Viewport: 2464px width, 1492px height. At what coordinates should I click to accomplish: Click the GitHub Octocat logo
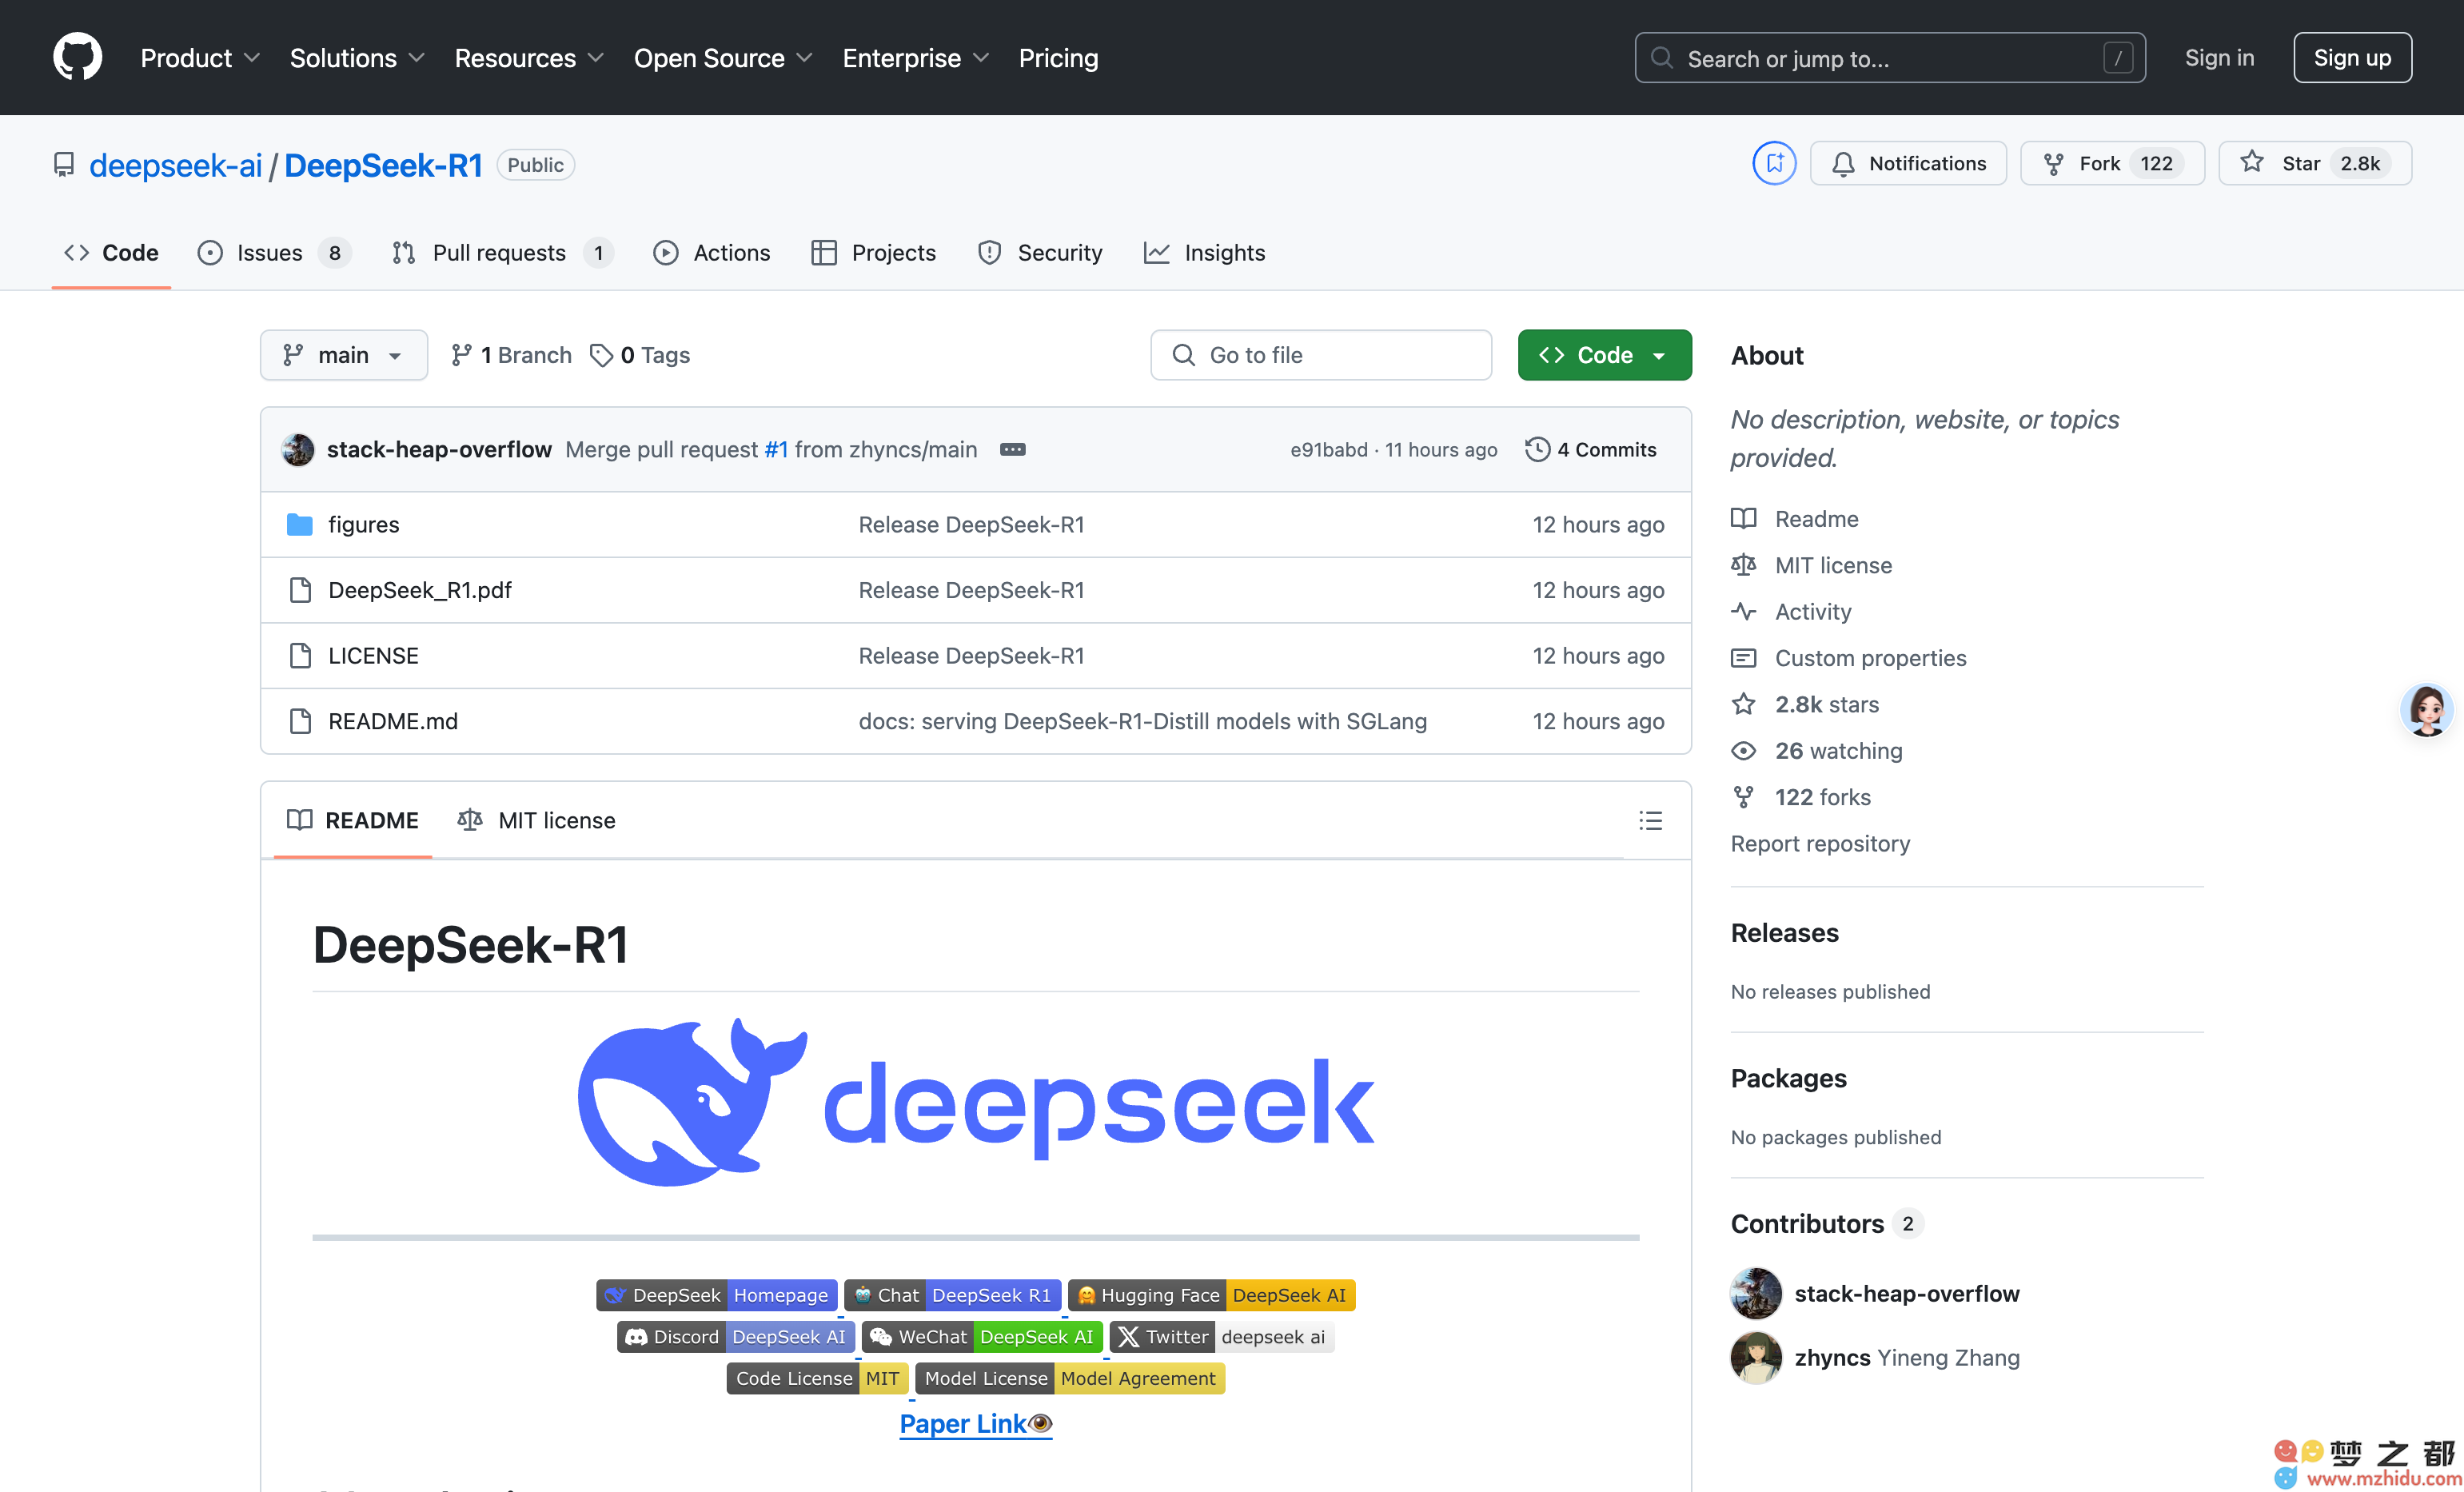(77, 57)
